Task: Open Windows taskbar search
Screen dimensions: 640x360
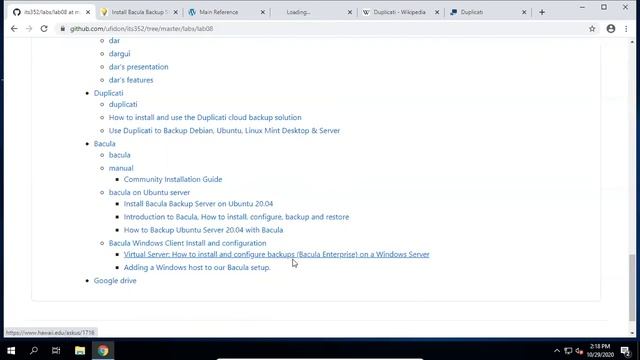Action: pos(34,350)
